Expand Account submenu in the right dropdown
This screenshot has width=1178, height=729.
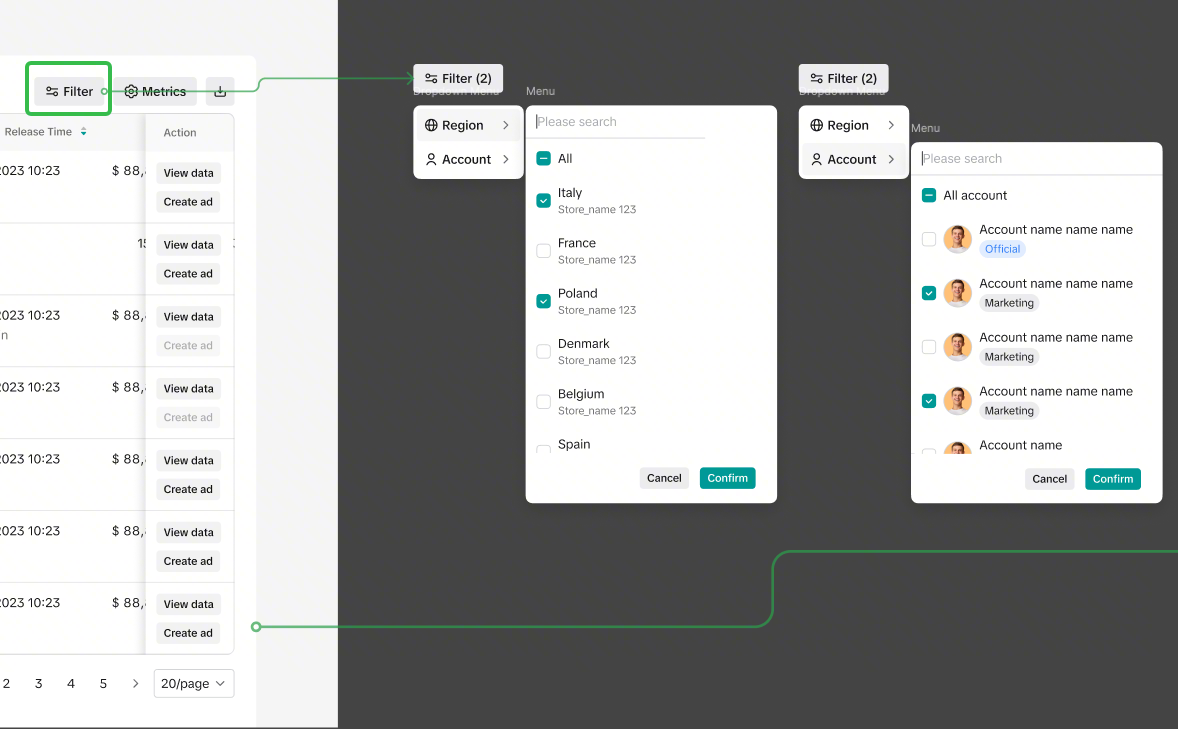(891, 159)
